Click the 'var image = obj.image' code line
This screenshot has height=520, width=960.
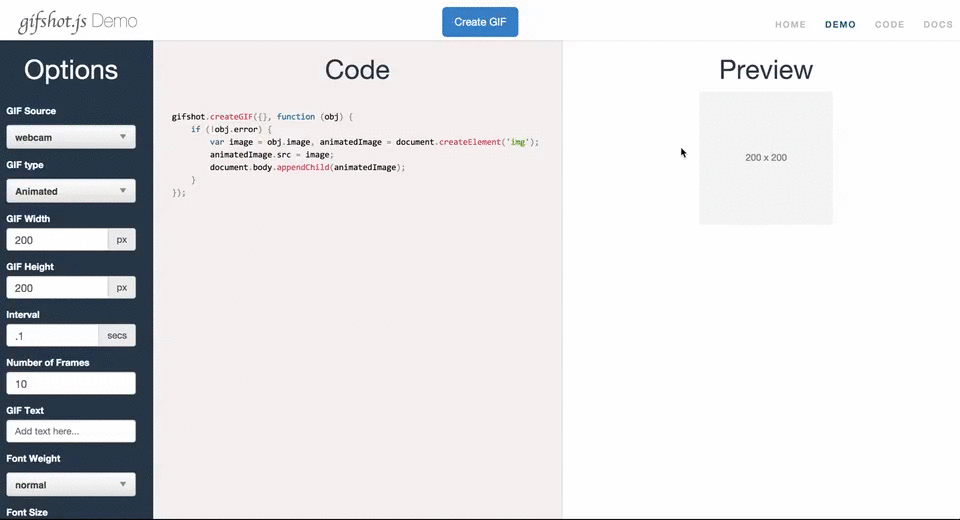[374, 142]
